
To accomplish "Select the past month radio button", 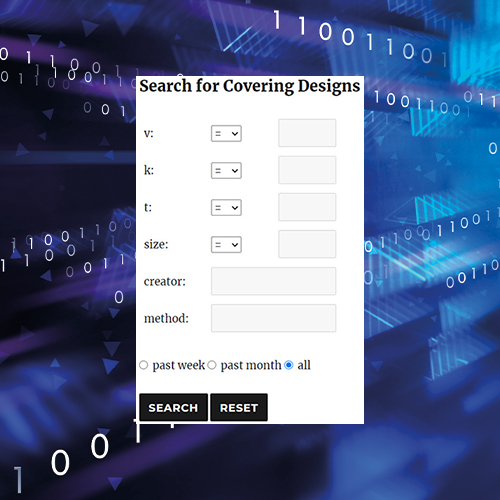I will pos(212,365).
